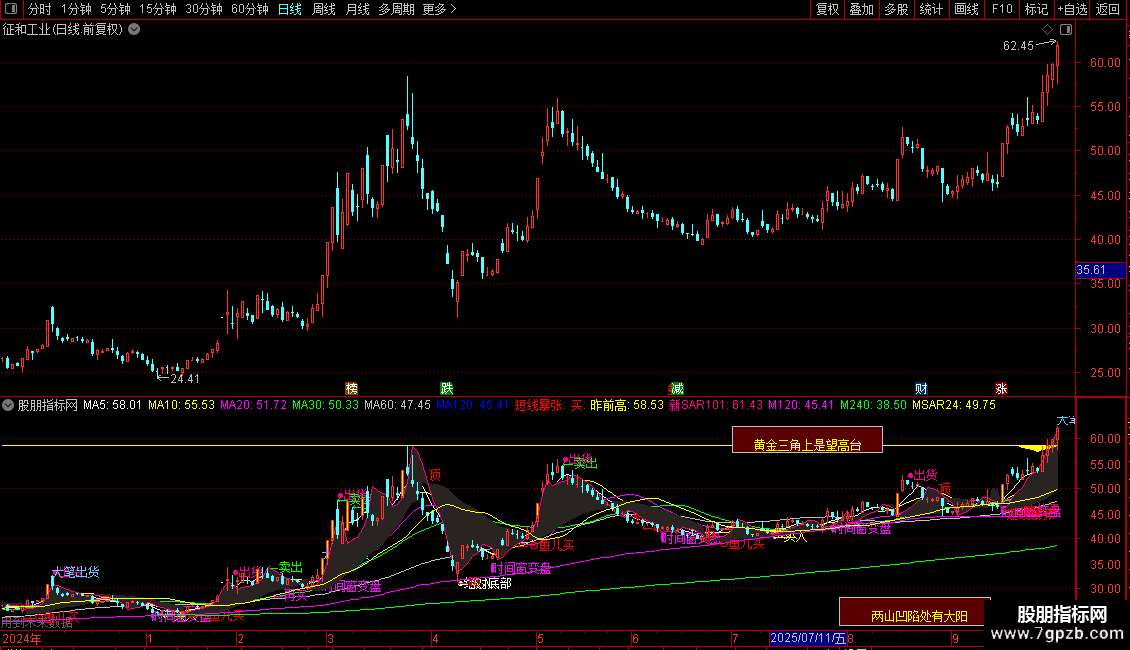Click the green 跌 event marker icon

pyautogui.click(x=446, y=388)
